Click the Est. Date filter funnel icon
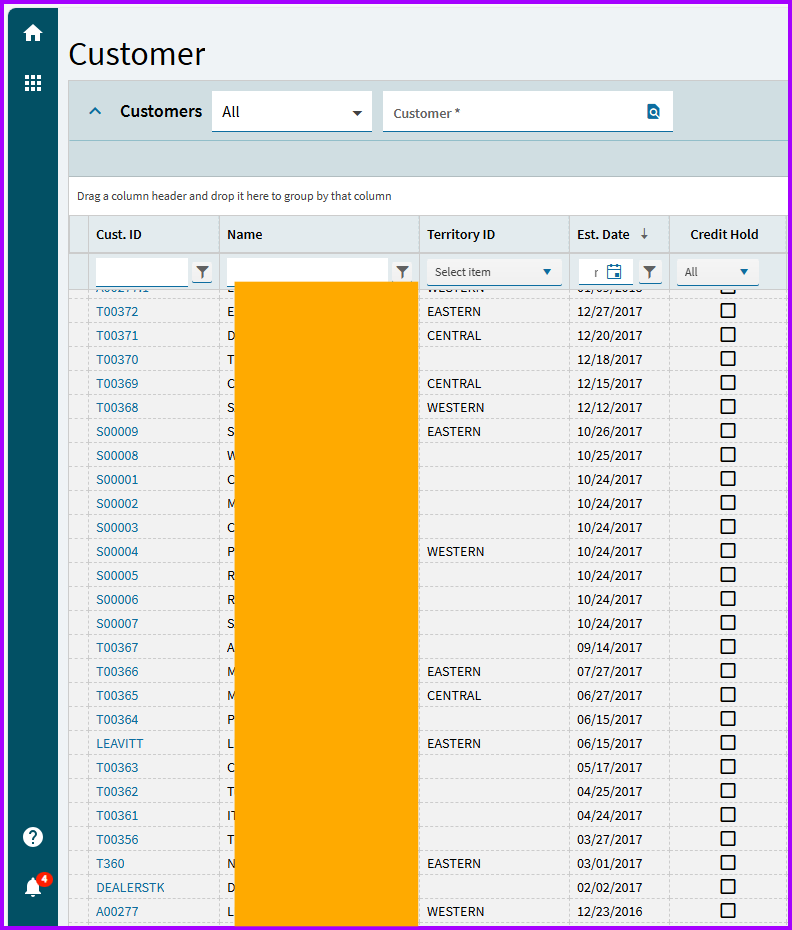The width and height of the screenshot is (792, 930). 650,272
